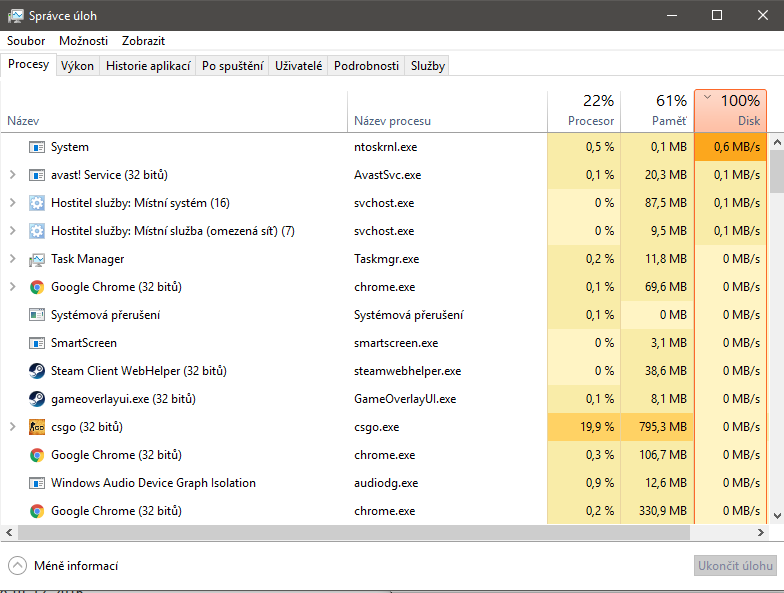This screenshot has width=784, height=593.
Task: Click the avast! Service process icon
Action: [37, 175]
